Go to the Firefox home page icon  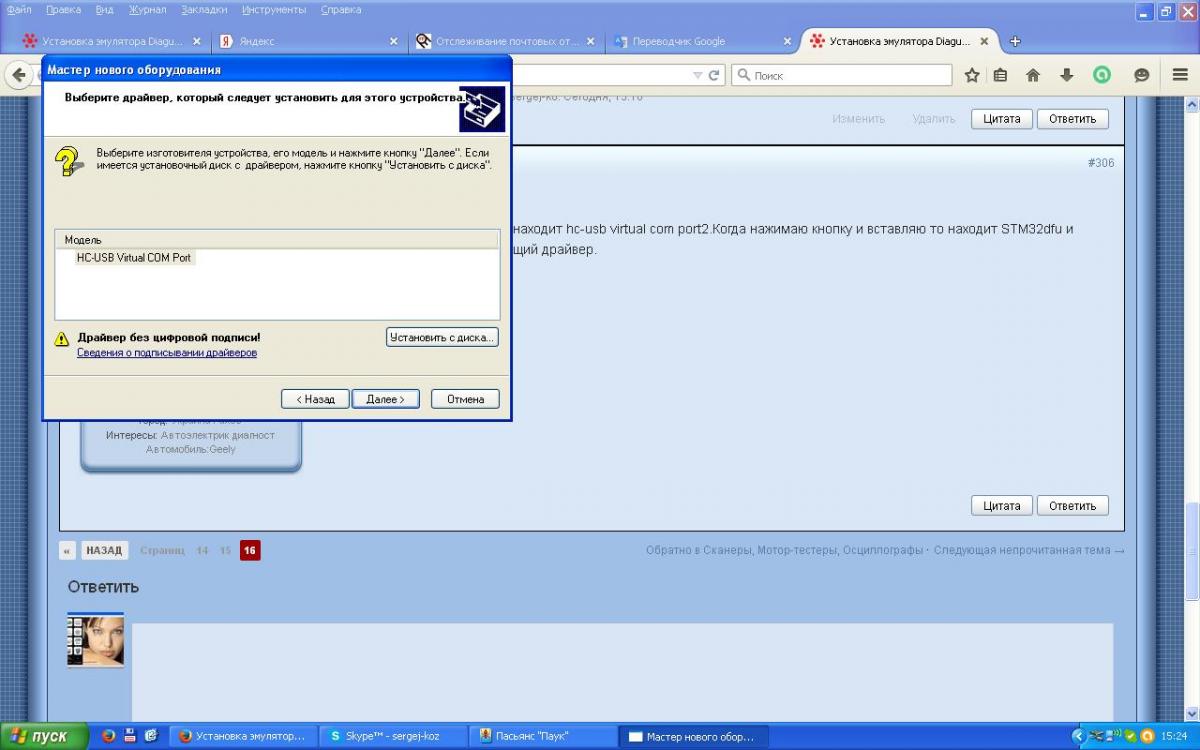pyautogui.click(x=1033, y=75)
